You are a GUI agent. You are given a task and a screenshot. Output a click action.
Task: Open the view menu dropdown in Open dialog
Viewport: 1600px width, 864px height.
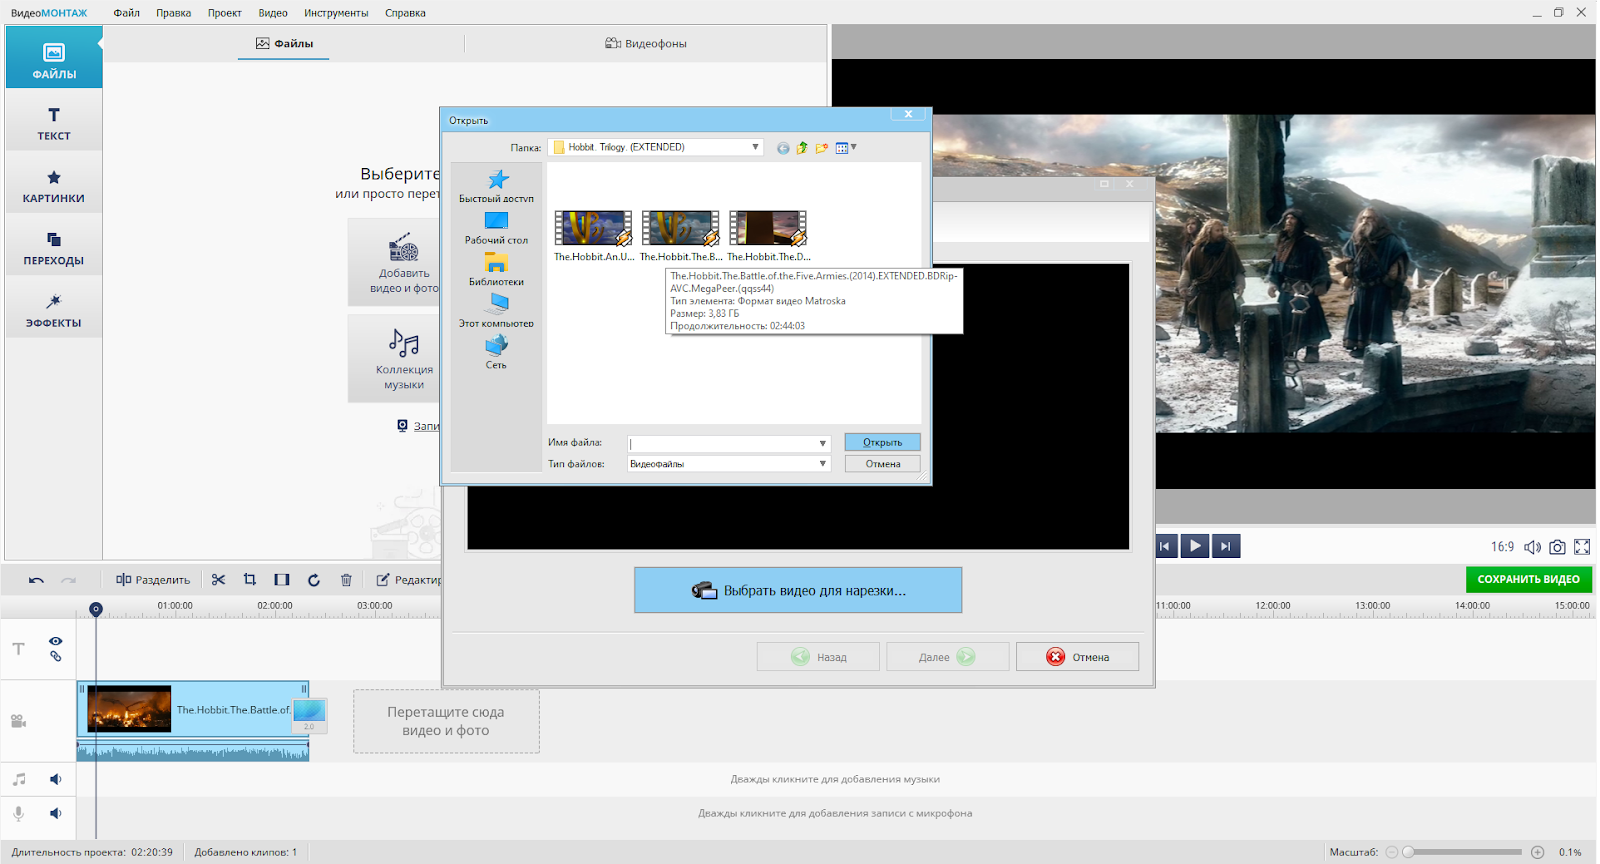pos(846,148)
